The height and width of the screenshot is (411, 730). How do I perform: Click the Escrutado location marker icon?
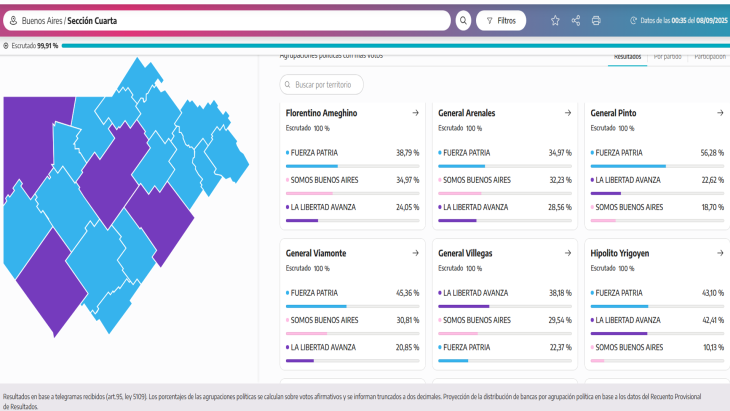tap(6, 46)
